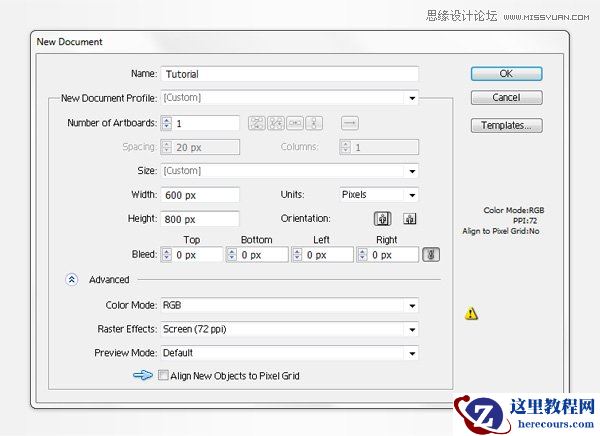Click the Color Mode:RGB summary text
Image resolution: width=600 pixels, height=436 pixels.
tap(514, 210)
